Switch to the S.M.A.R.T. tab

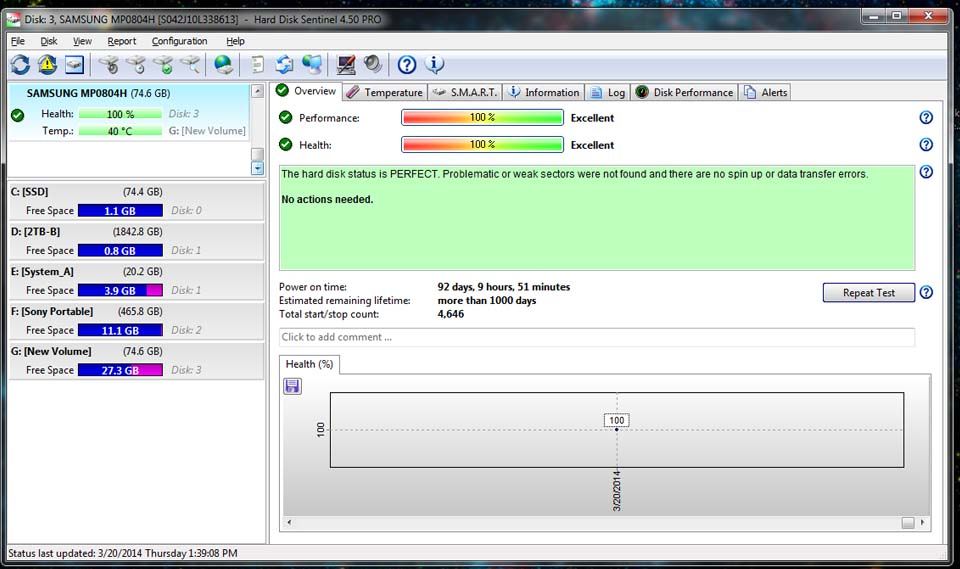coord(465,92)
